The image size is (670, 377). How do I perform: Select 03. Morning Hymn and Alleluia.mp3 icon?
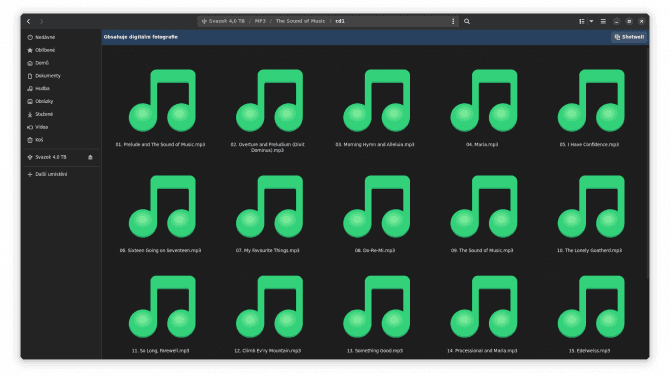[x=376, y=101]
